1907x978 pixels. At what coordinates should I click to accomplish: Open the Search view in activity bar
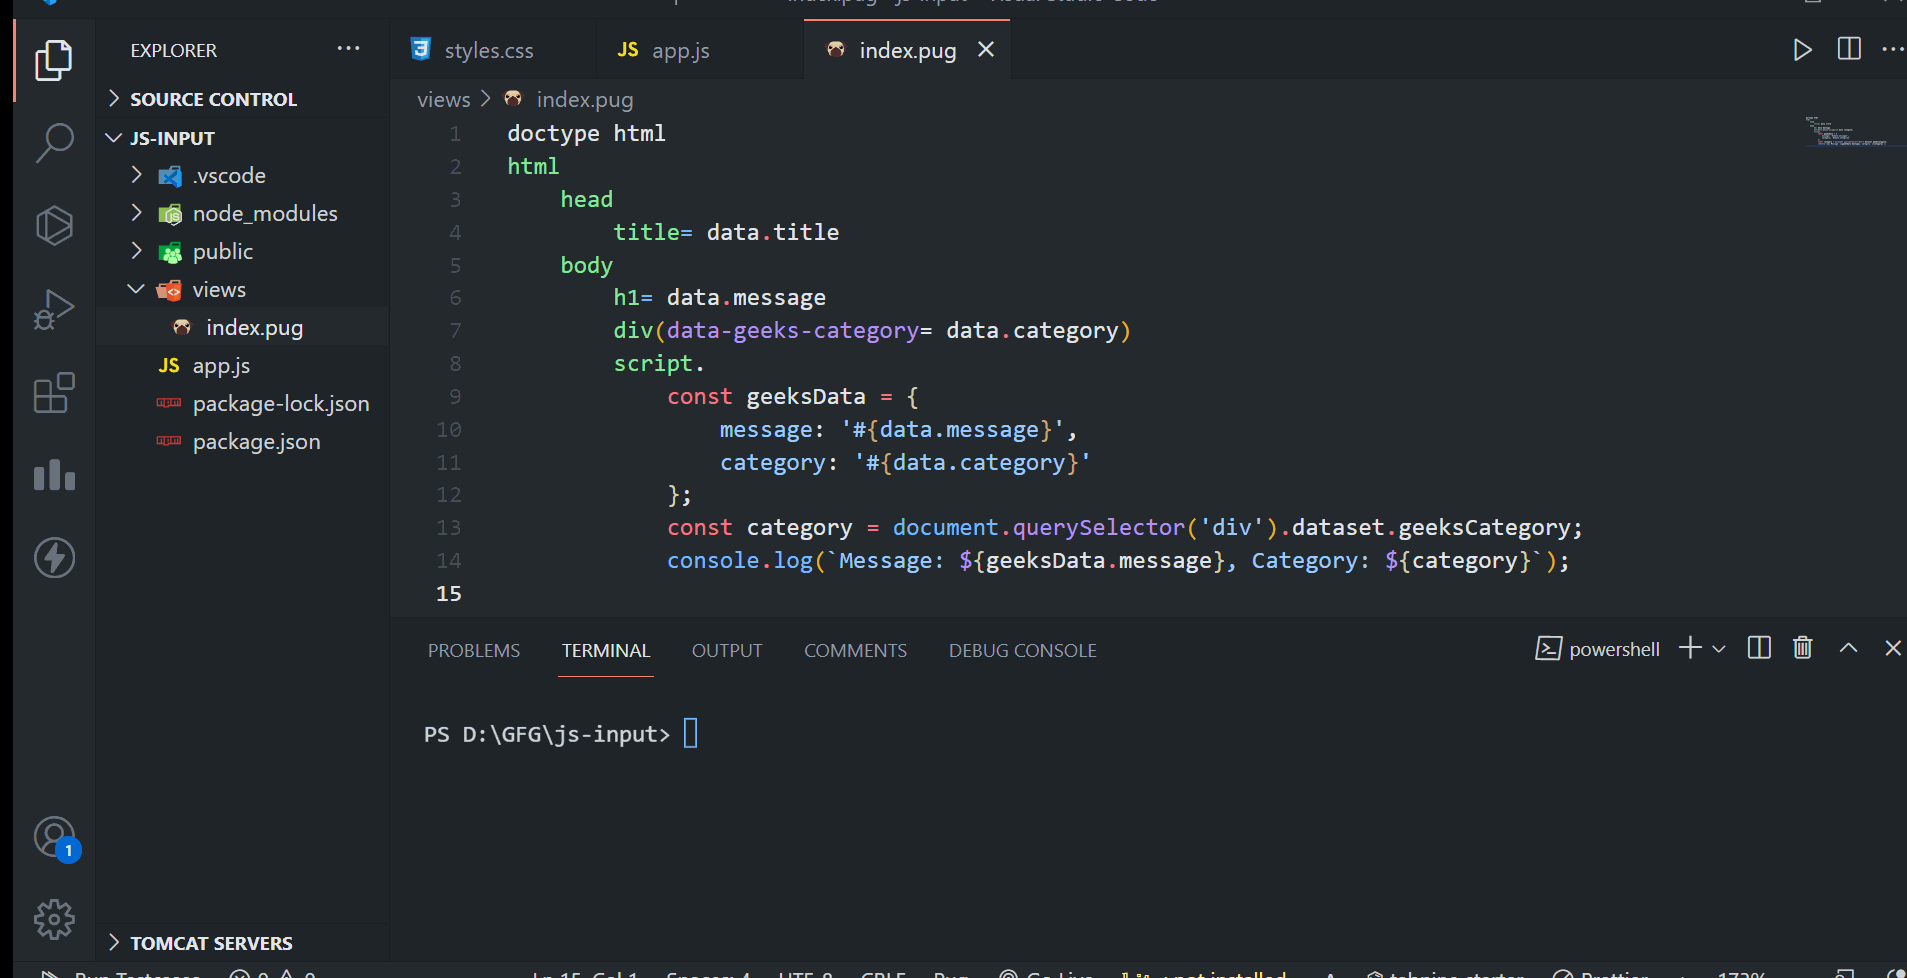click(x=54, y=143)
